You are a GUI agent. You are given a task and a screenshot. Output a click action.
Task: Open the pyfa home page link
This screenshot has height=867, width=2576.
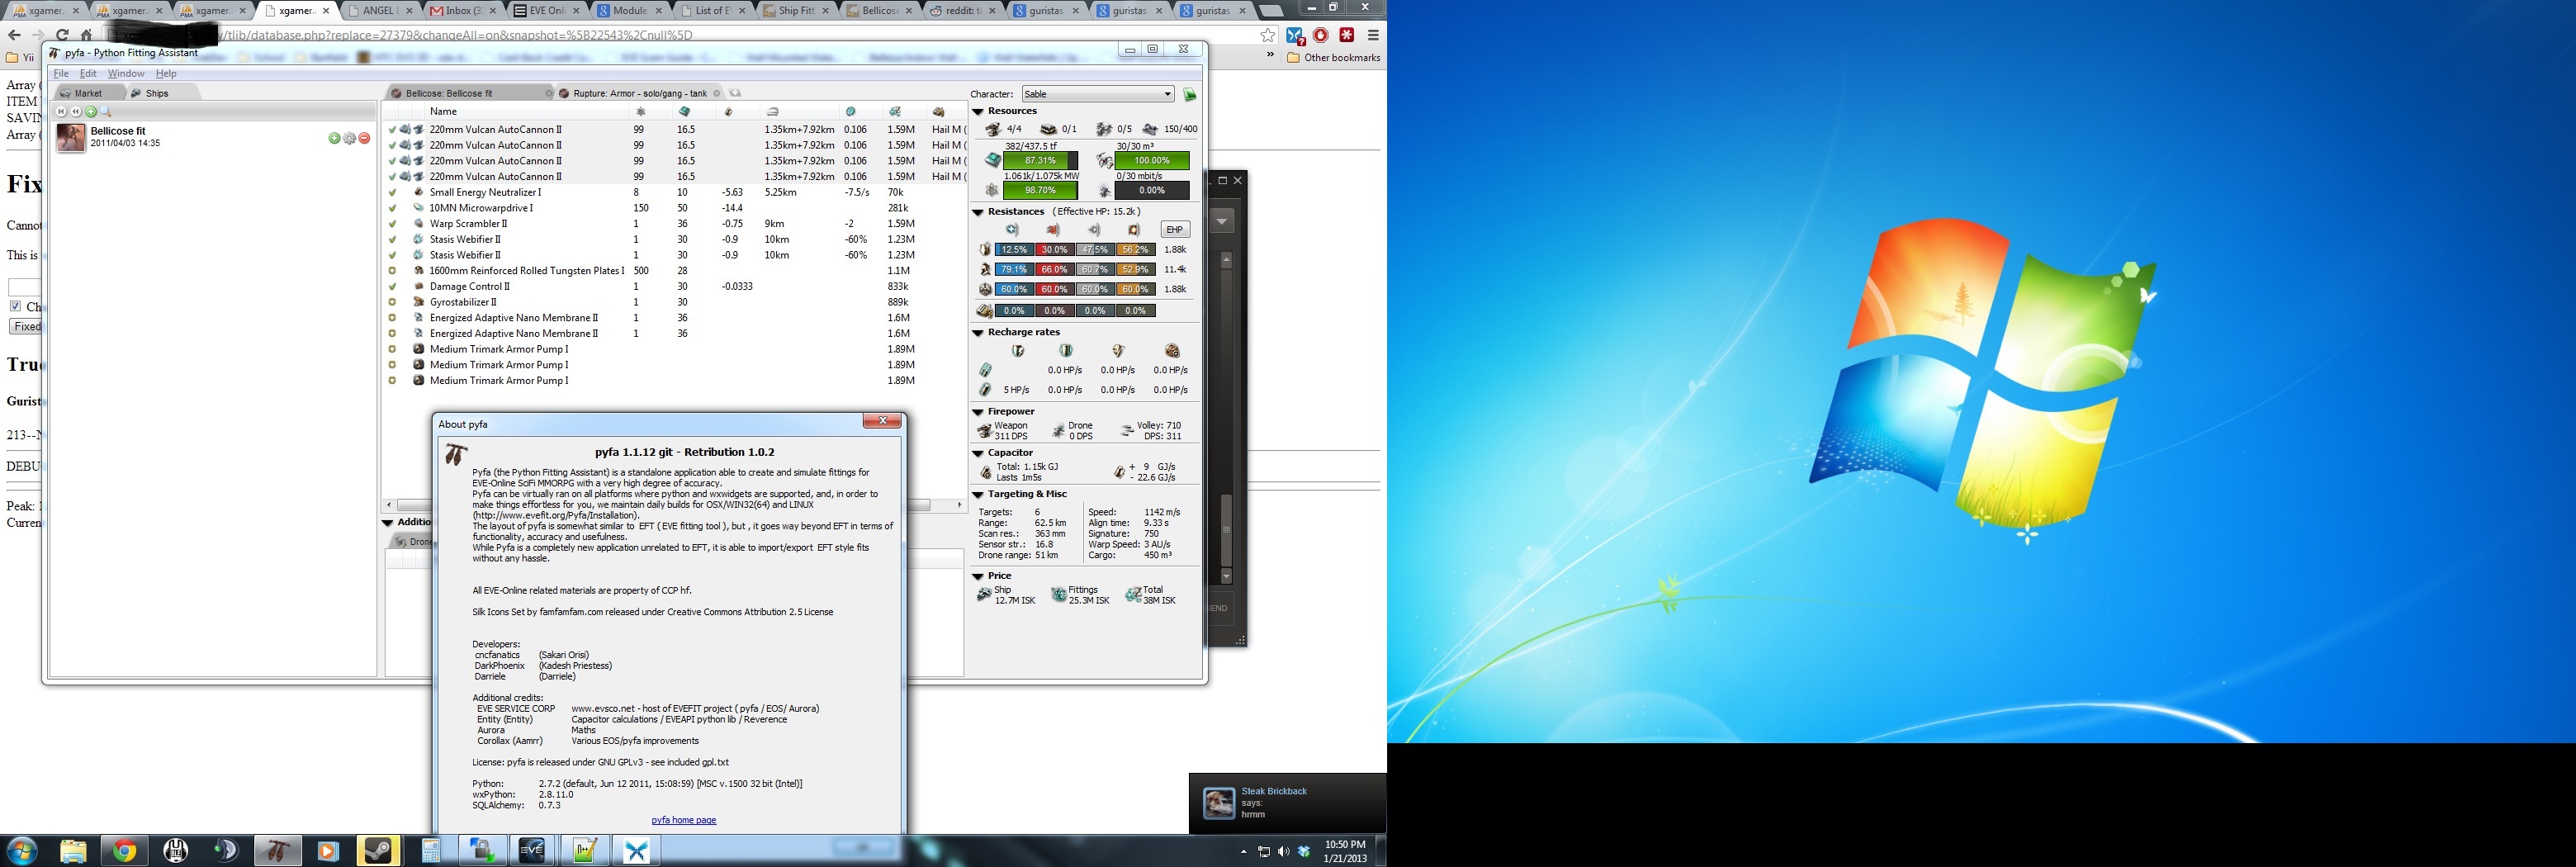[x=684, y=821]
